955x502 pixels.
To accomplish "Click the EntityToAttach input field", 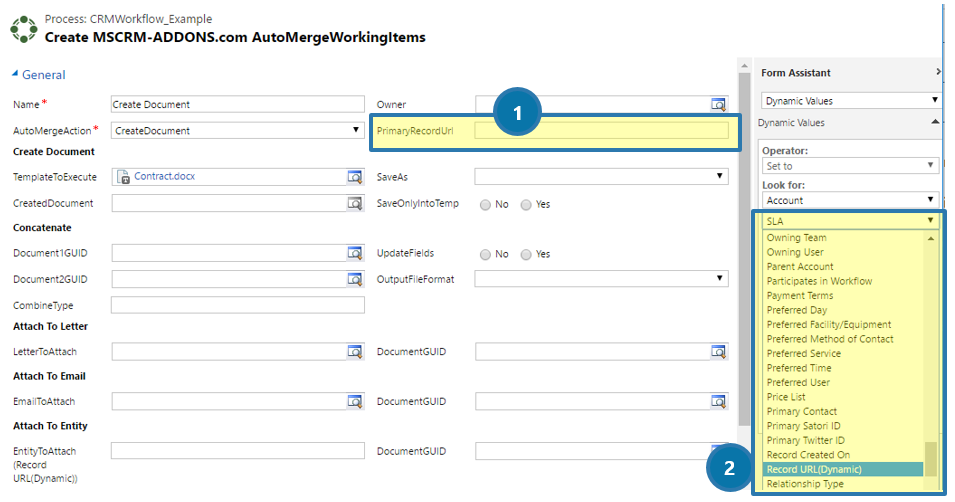I will click(238, 451).
